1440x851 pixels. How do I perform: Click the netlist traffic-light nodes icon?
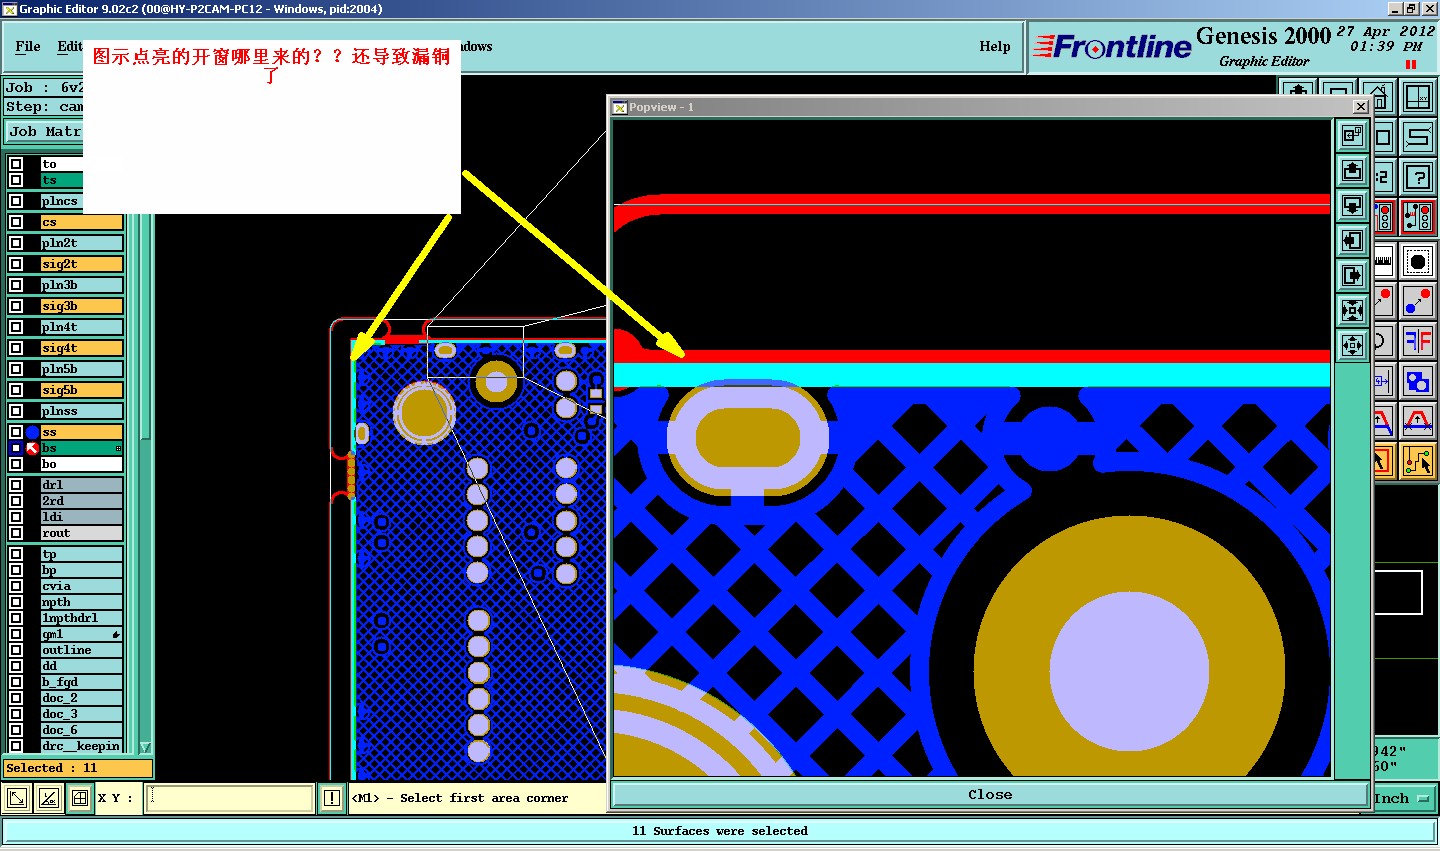click(x=1418, y=217)
